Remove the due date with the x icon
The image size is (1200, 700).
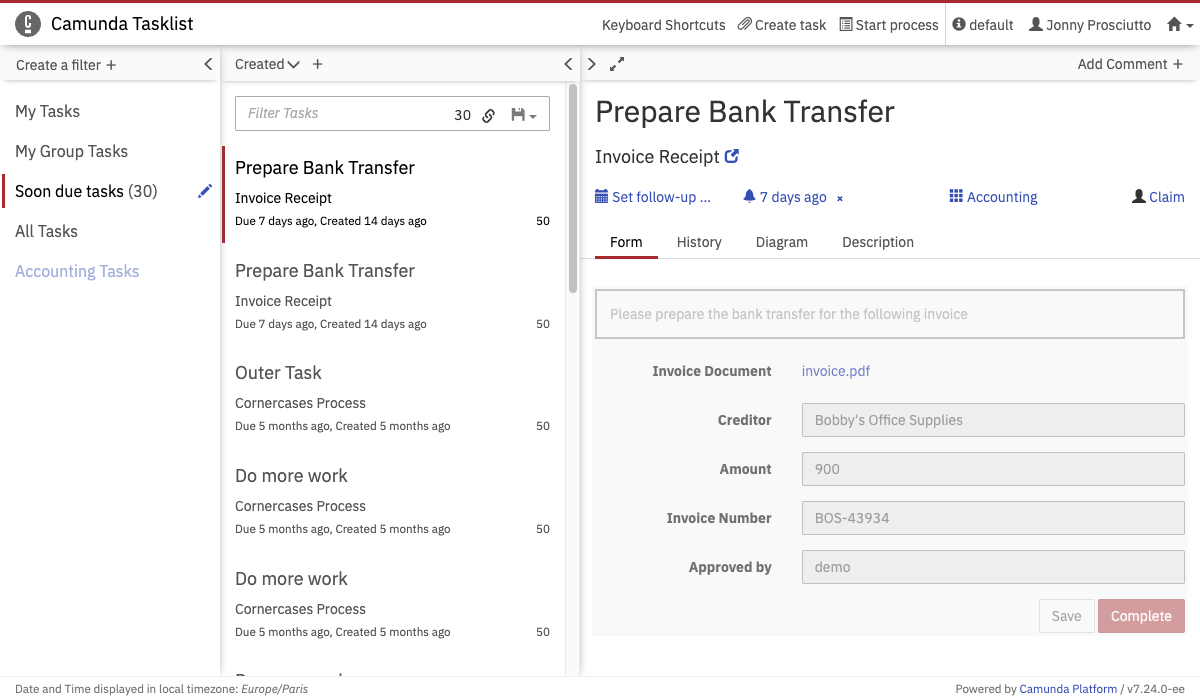(x=840, y=198)
